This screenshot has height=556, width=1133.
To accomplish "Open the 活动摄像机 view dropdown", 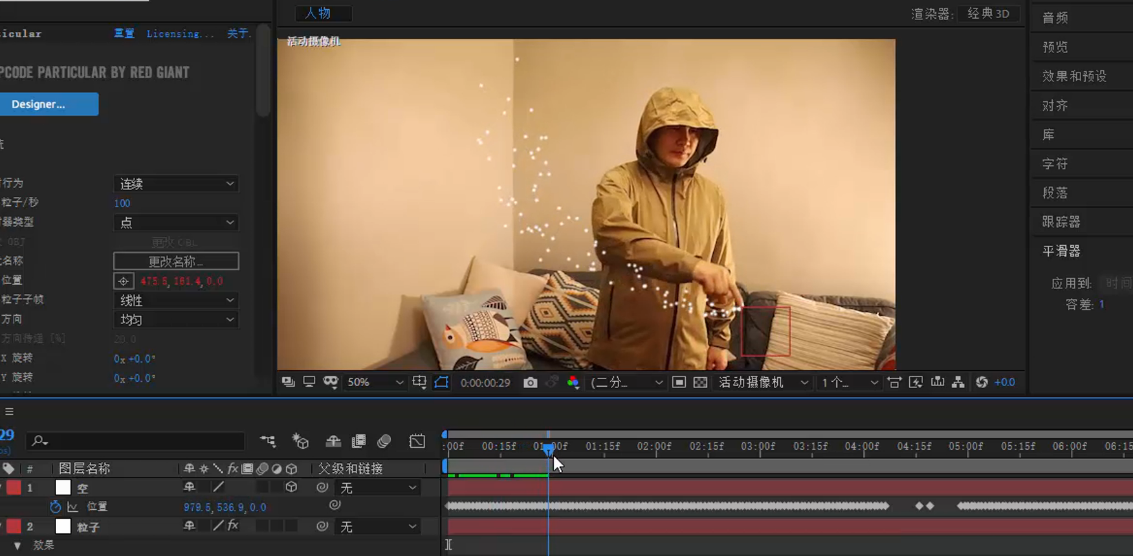I will point(761,382).
